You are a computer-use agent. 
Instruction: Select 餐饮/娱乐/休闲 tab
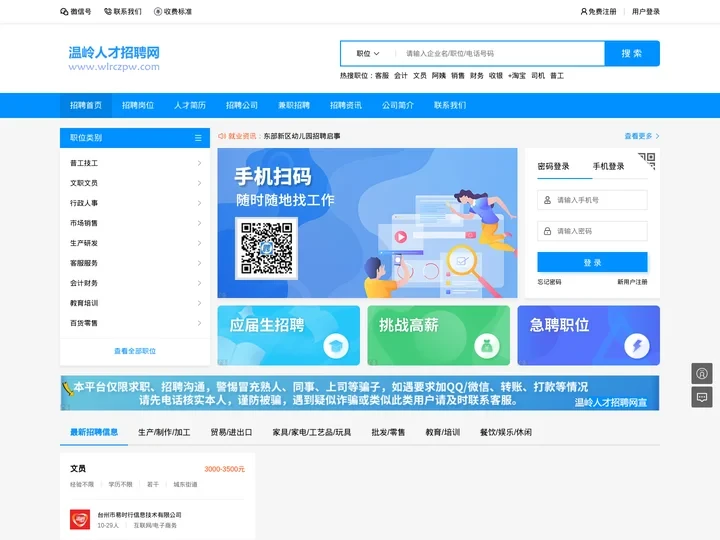(x=506, y=432)
